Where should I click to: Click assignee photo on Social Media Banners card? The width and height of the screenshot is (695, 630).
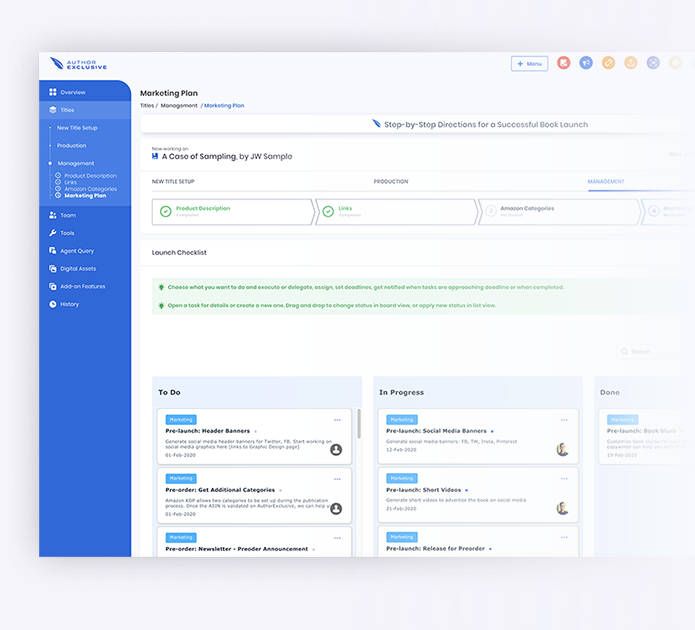click(x=562, y=450)
